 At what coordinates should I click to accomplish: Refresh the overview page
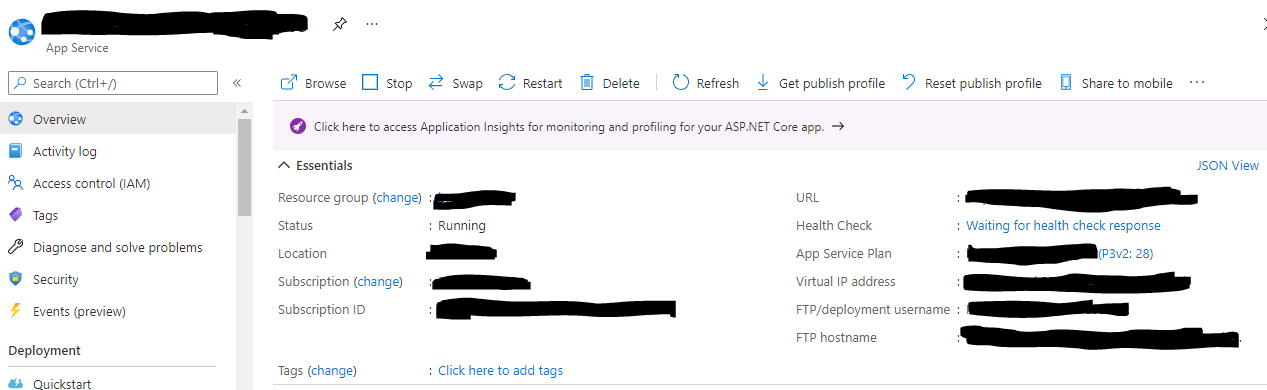[x=705, y=83]
